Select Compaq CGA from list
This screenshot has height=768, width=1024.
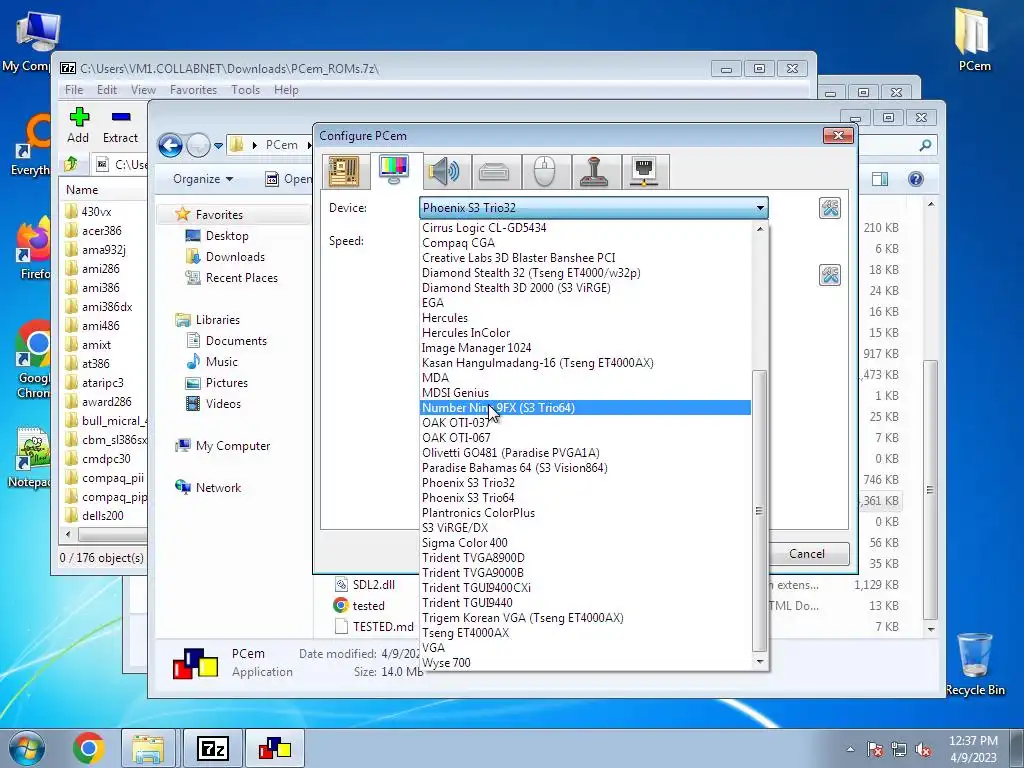coord(586,243)
